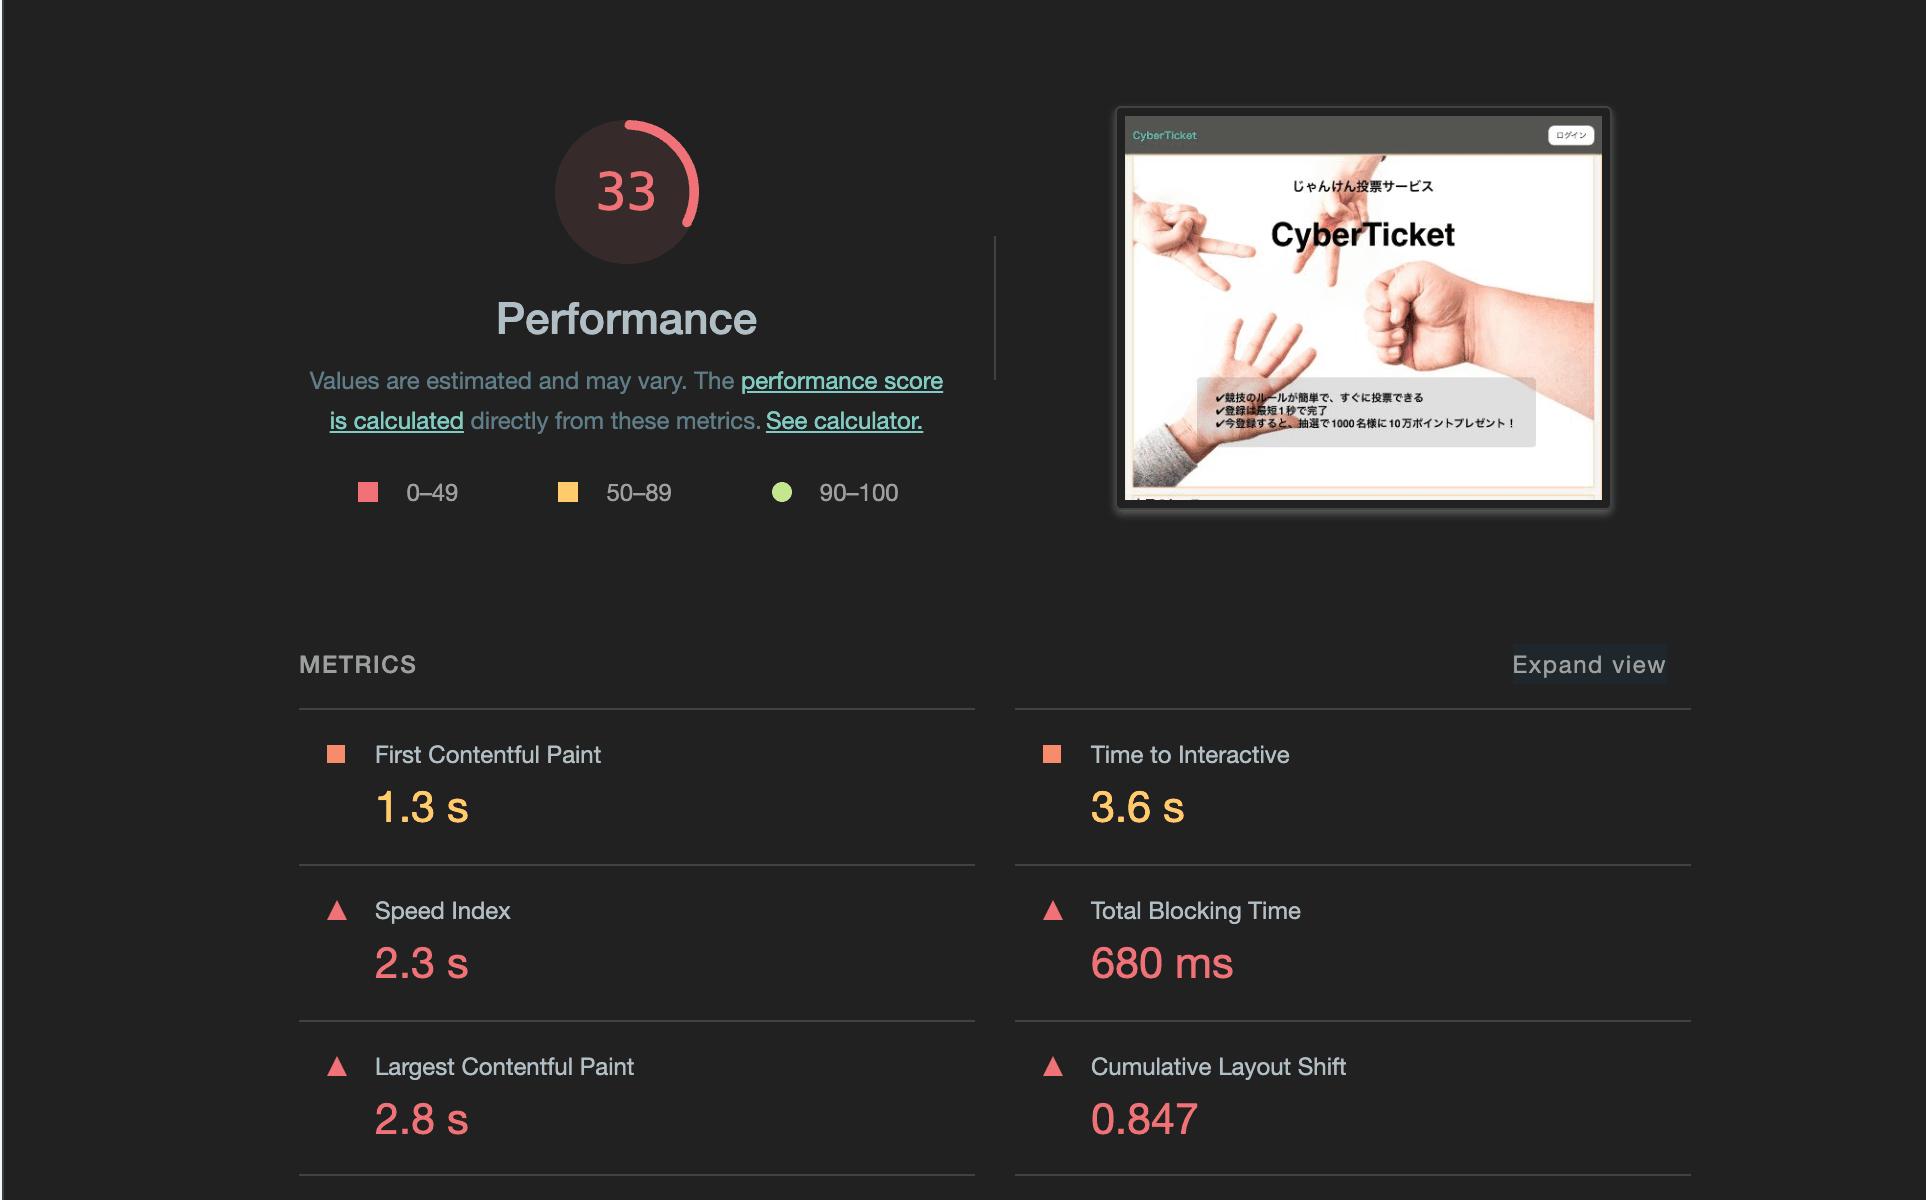
Task: Click the 33 performance score gauge
Action: (x=626, y=192)
